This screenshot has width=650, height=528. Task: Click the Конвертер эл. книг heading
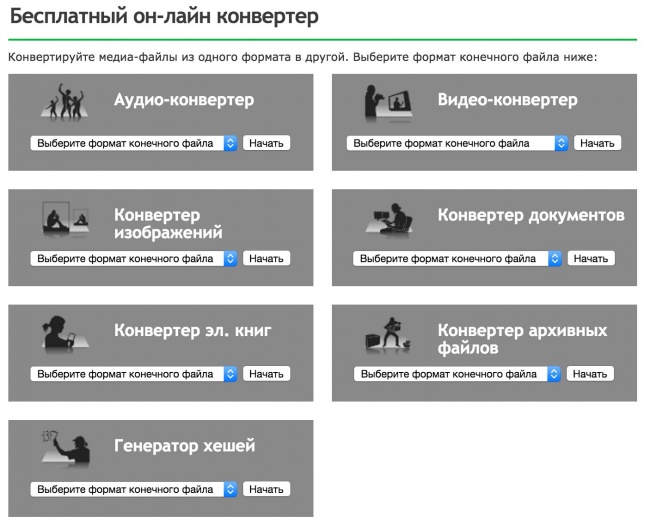(192, 330)
